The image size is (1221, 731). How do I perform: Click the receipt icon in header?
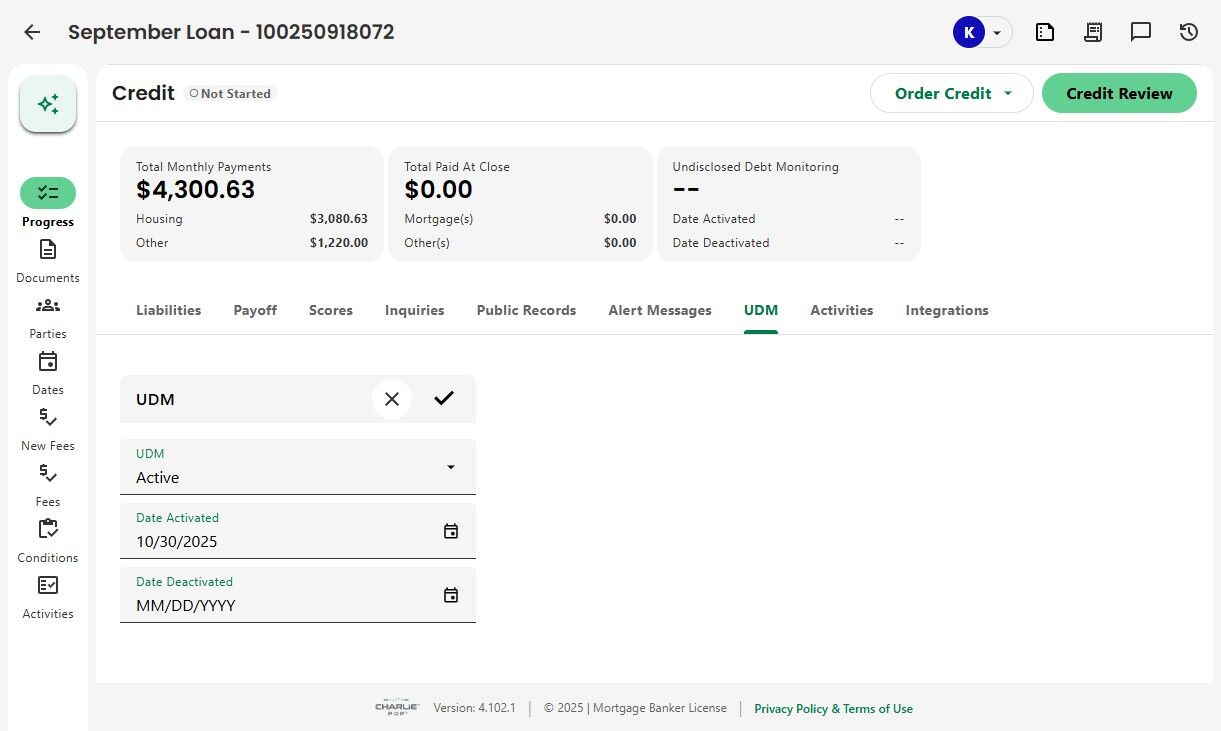click(1093, 32)
